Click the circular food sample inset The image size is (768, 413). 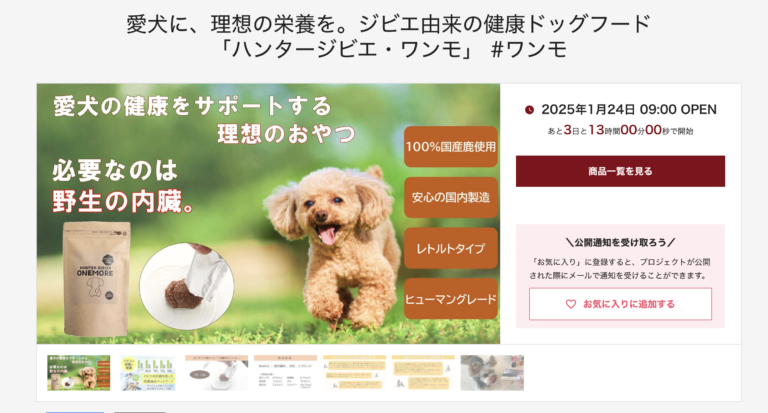tap(187, 286)
